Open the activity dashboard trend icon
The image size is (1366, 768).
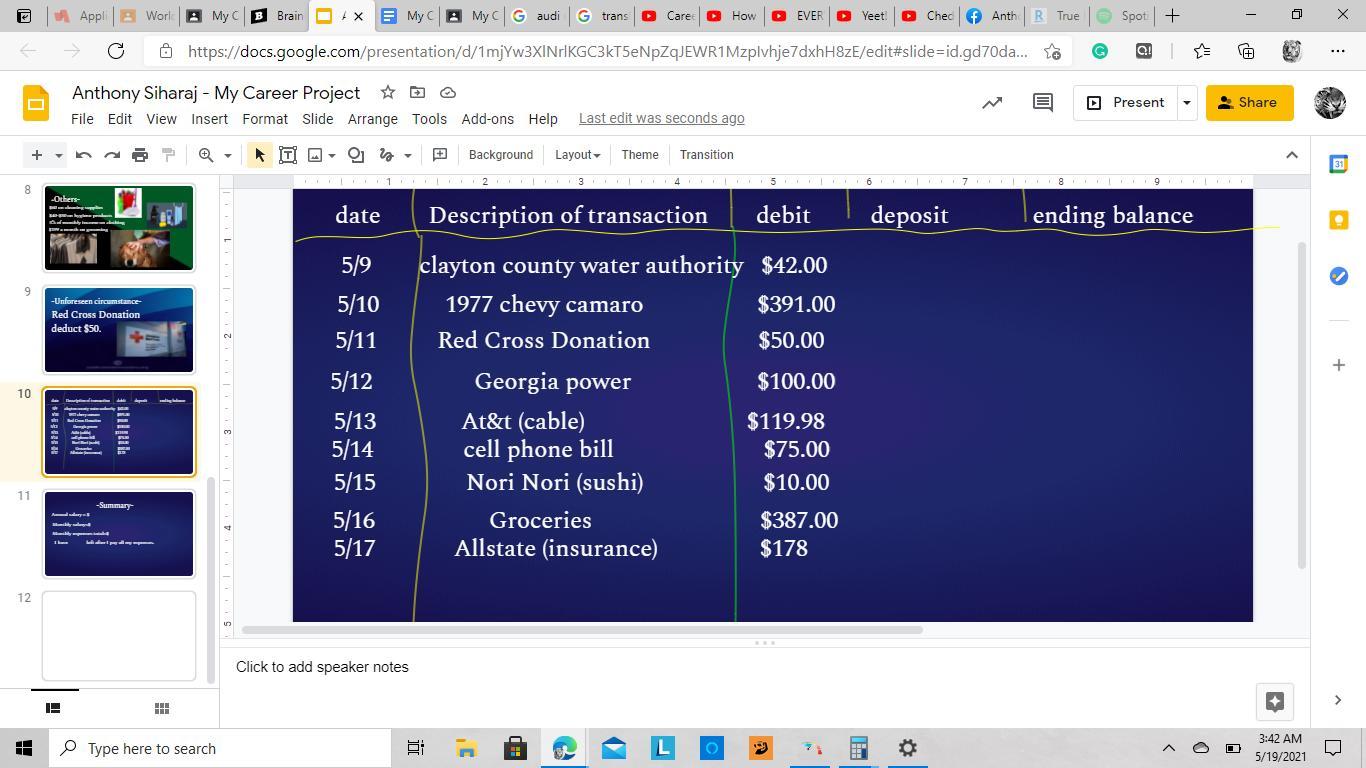click(x=992, y=102)
